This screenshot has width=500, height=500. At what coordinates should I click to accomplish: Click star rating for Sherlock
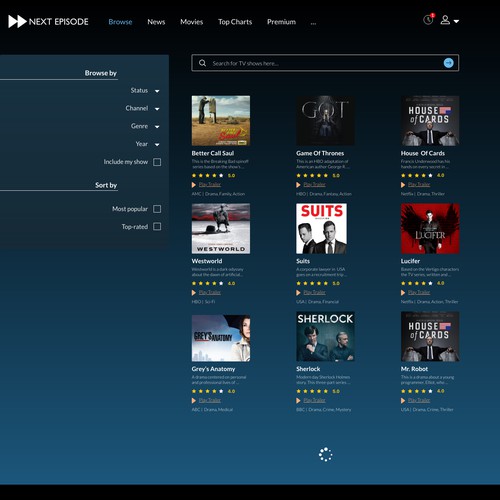pos(312,391)
